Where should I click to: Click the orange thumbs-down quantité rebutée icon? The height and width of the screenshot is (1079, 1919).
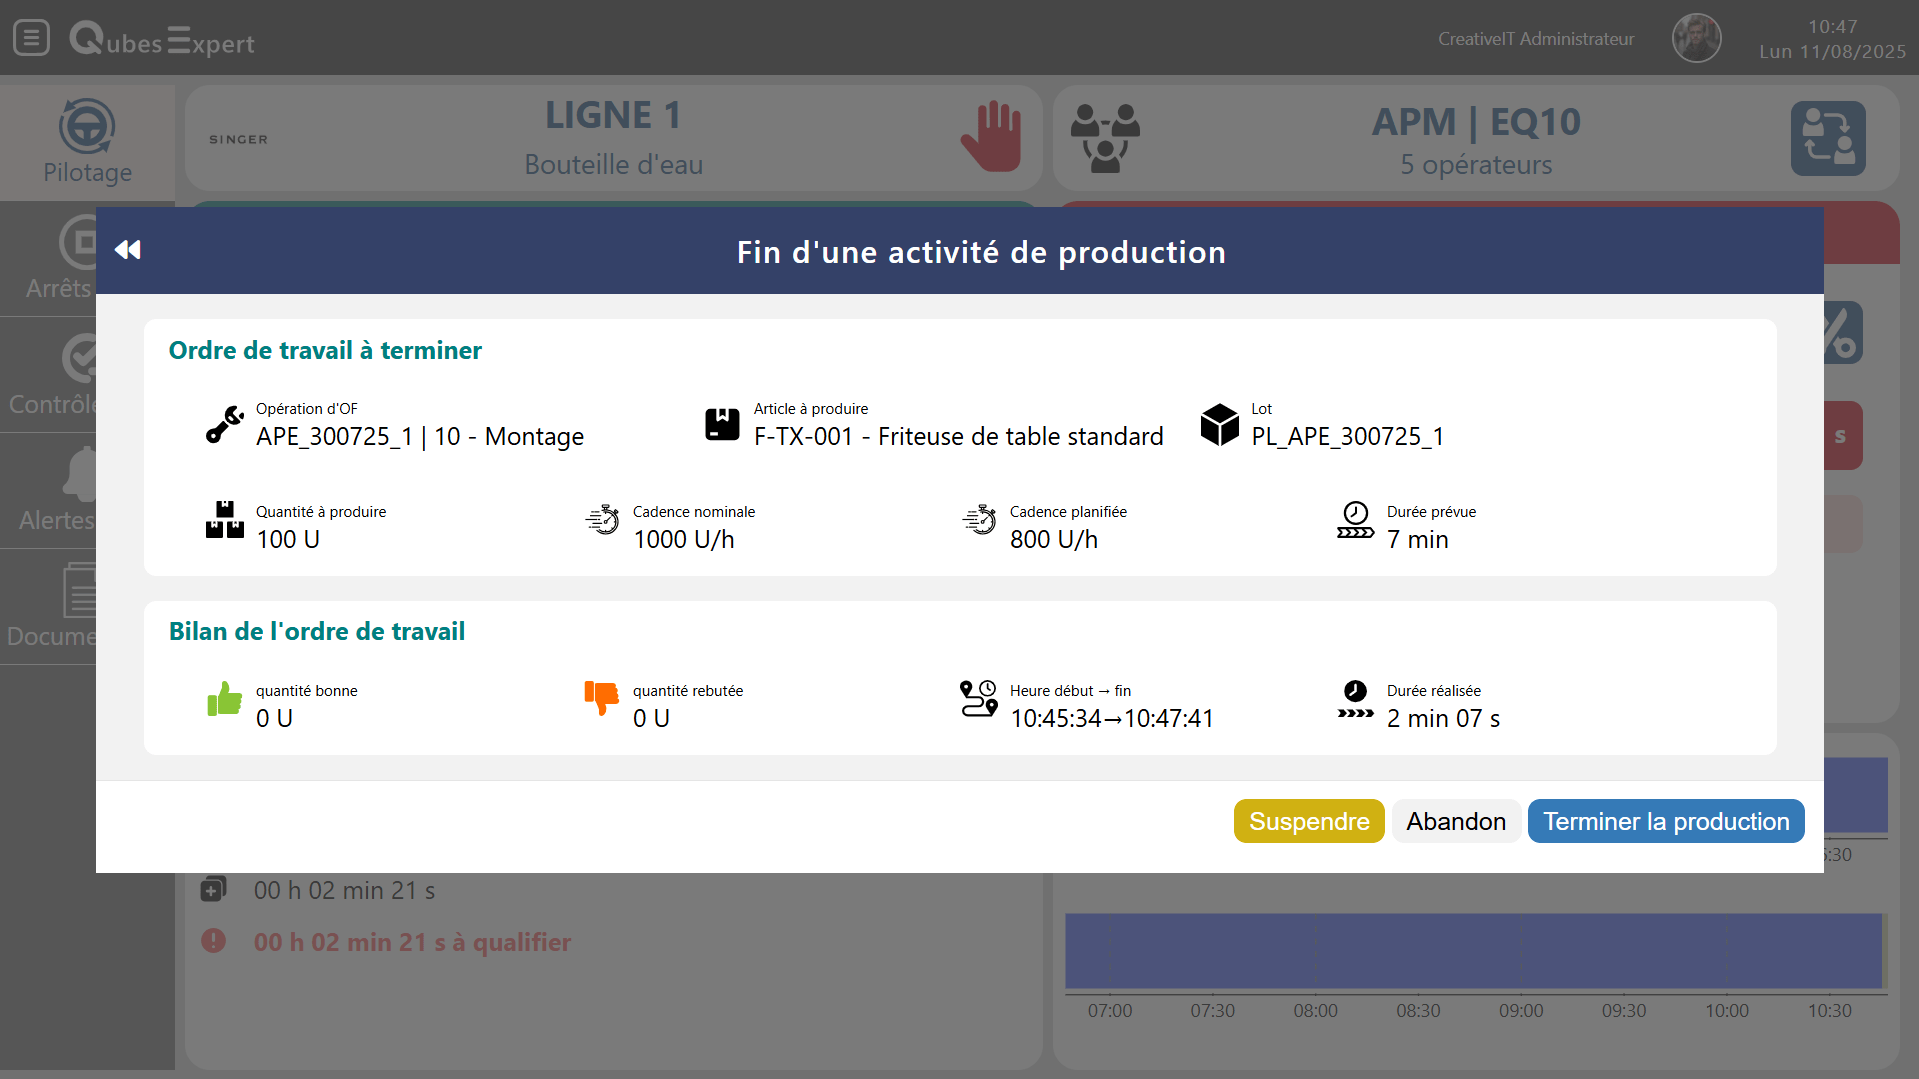[x=601, y=697]
